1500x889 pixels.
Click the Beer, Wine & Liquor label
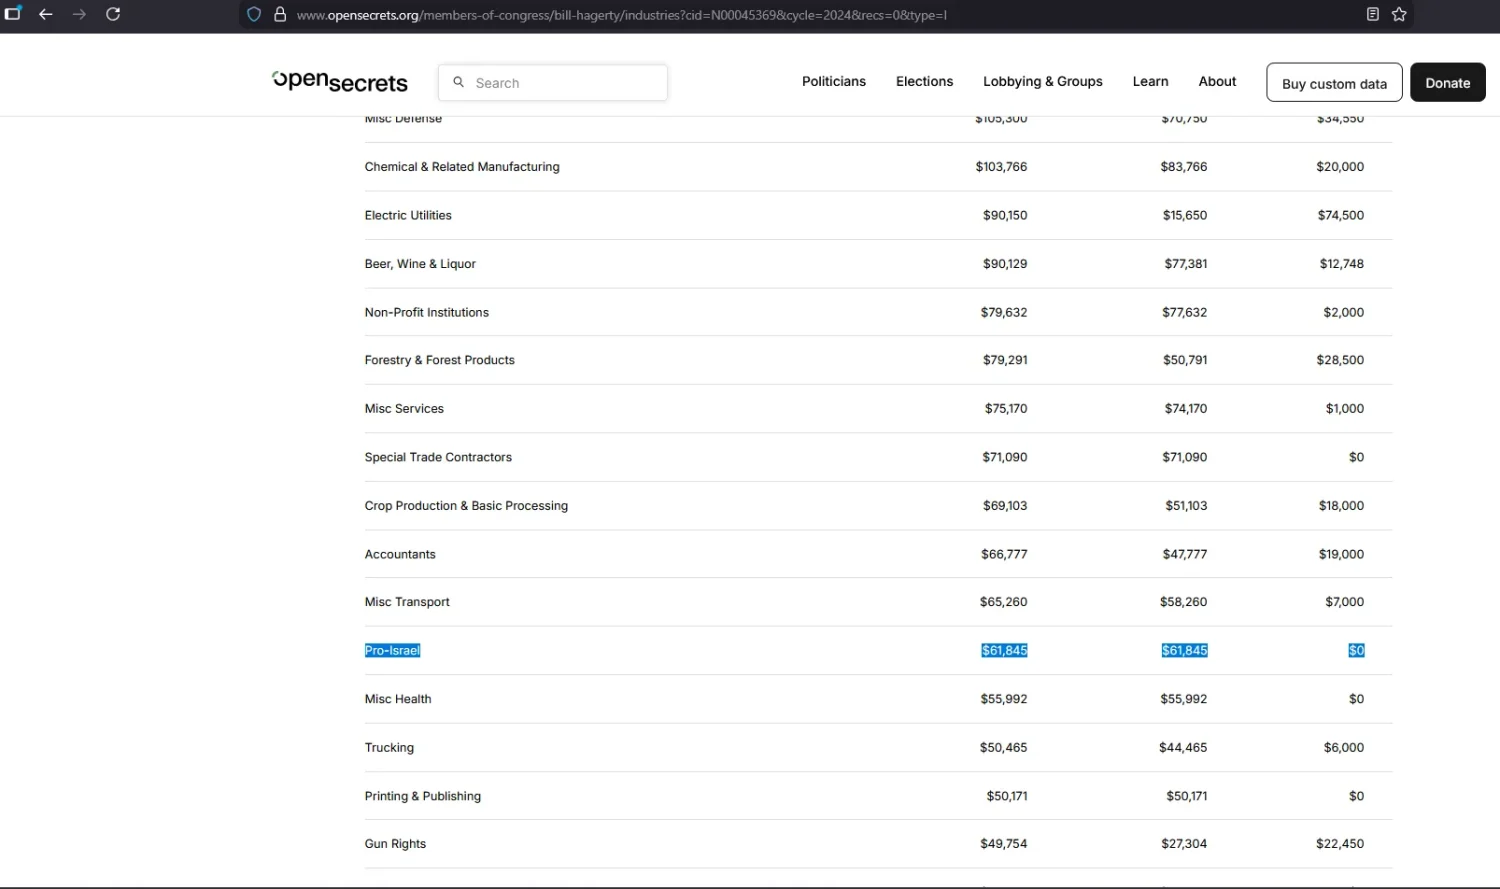(420, 264)
